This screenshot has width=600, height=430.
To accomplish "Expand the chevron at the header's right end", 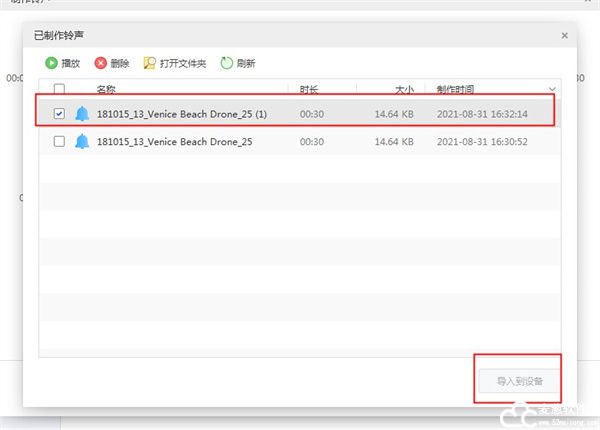I will click(x=553, y=89).
